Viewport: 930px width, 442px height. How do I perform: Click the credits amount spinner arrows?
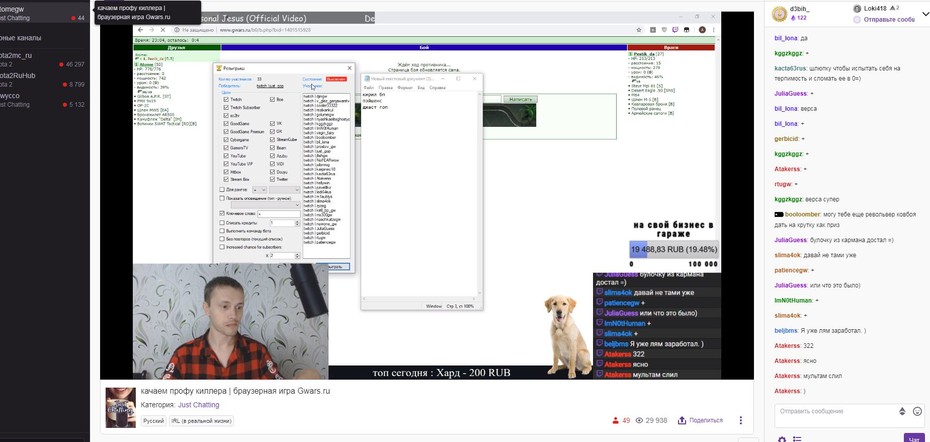(x=297, y=223)
